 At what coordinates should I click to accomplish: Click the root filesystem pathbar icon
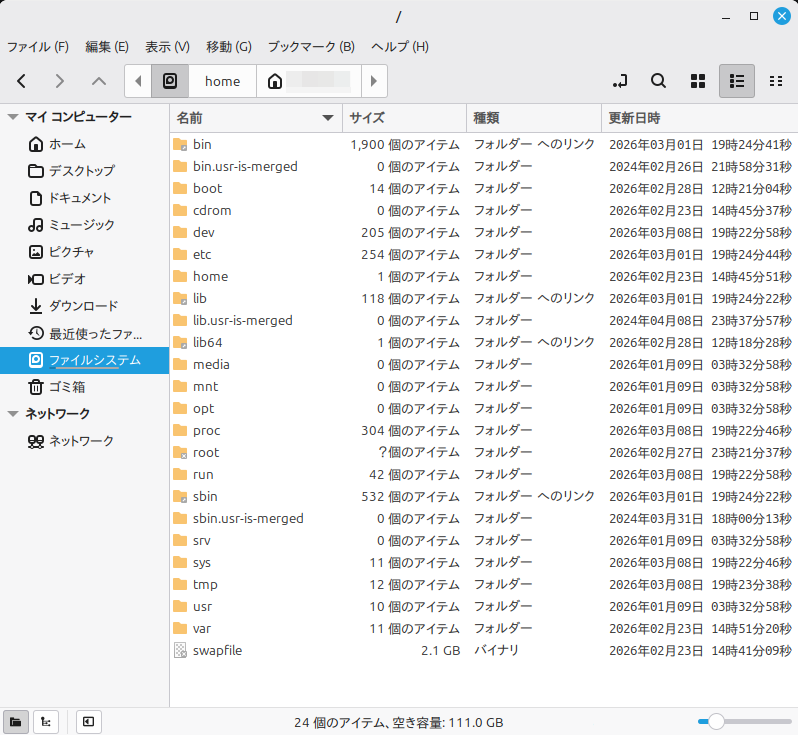coord(170,81)
